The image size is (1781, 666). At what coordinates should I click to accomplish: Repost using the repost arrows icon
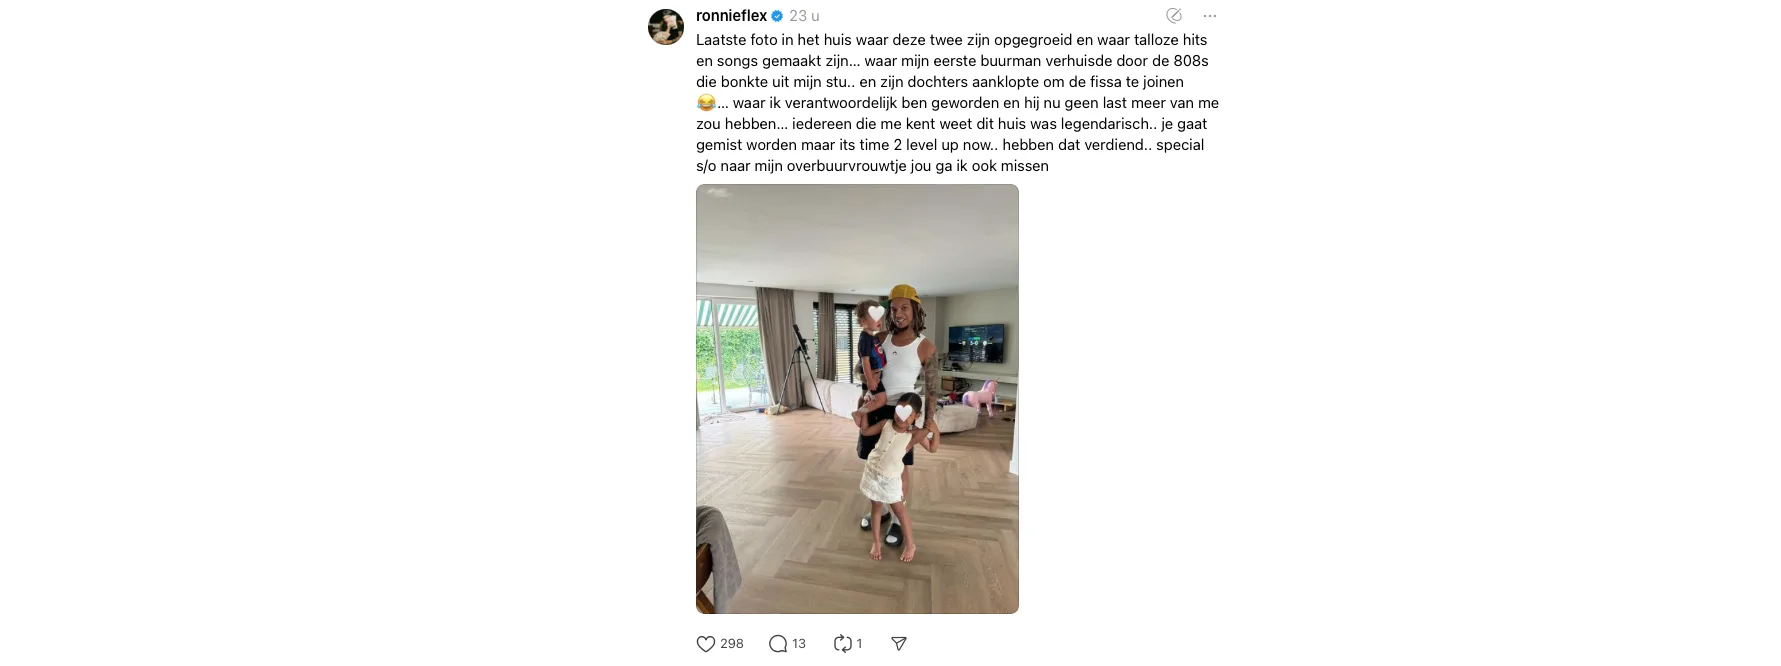pos(843,644)
